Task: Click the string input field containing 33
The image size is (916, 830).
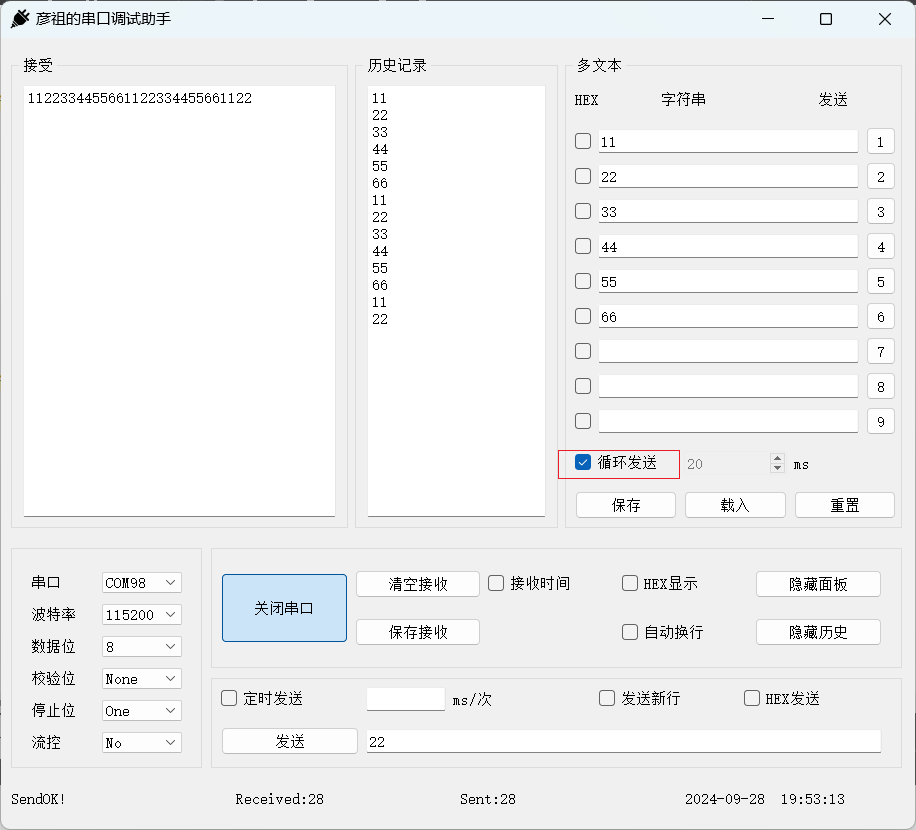Action: click(728, 212)
